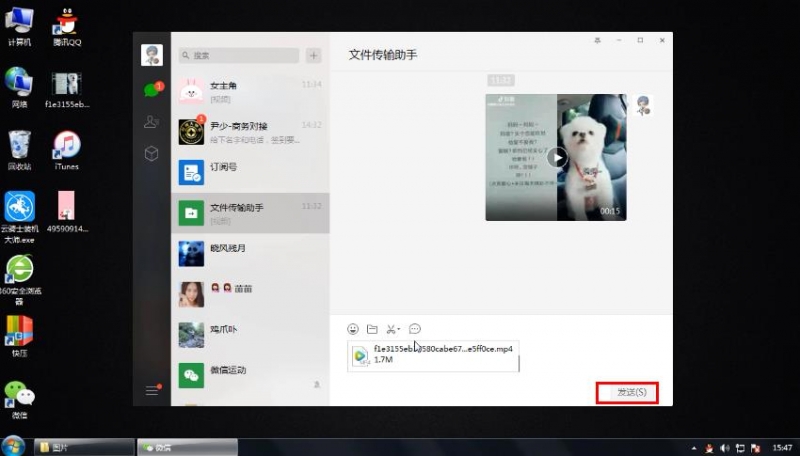Open the 订阅号 subscriptions entry
The height and width of the screenshot is (456, 800).
[251, 172]
